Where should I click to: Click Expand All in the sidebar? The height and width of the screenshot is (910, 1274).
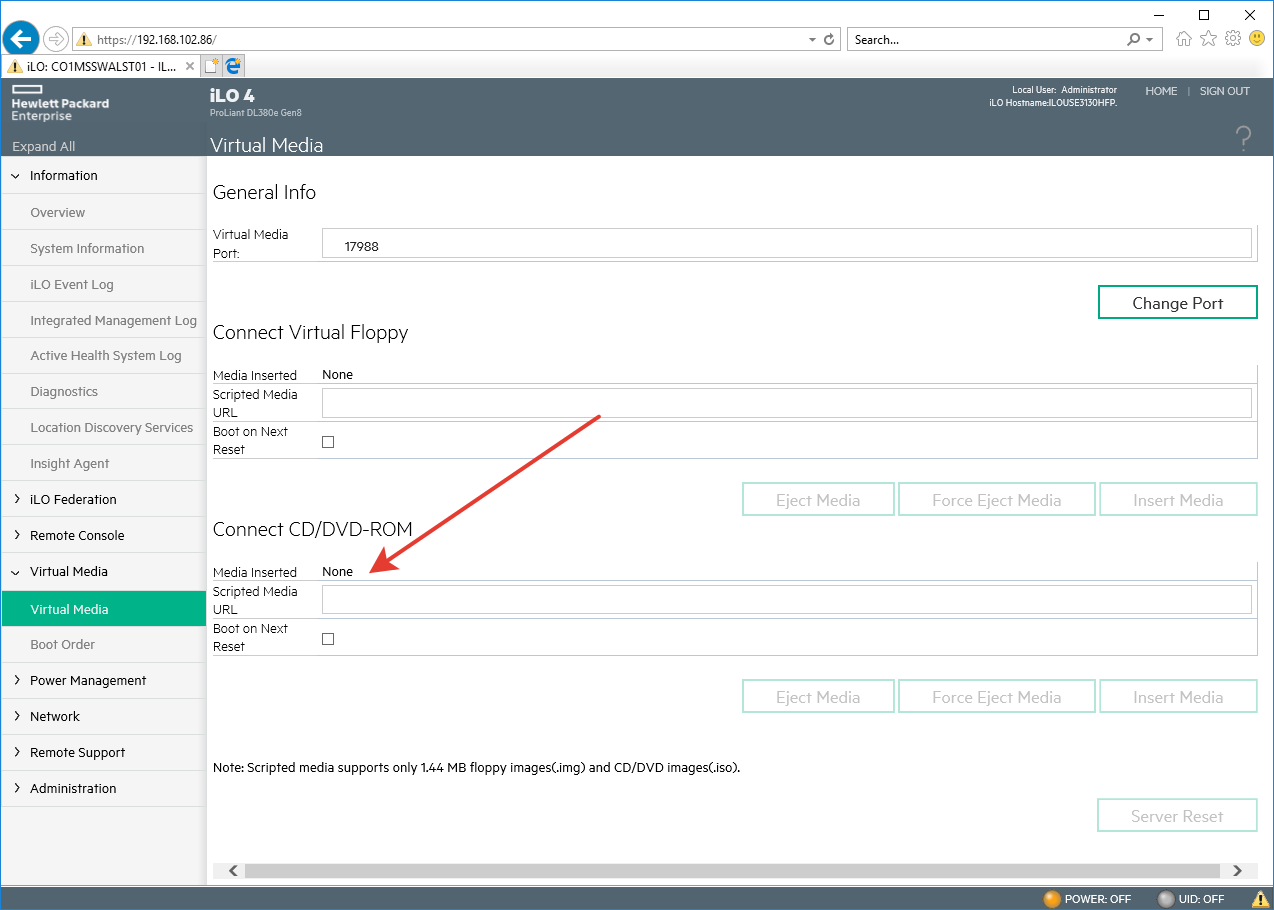(44, 146)
